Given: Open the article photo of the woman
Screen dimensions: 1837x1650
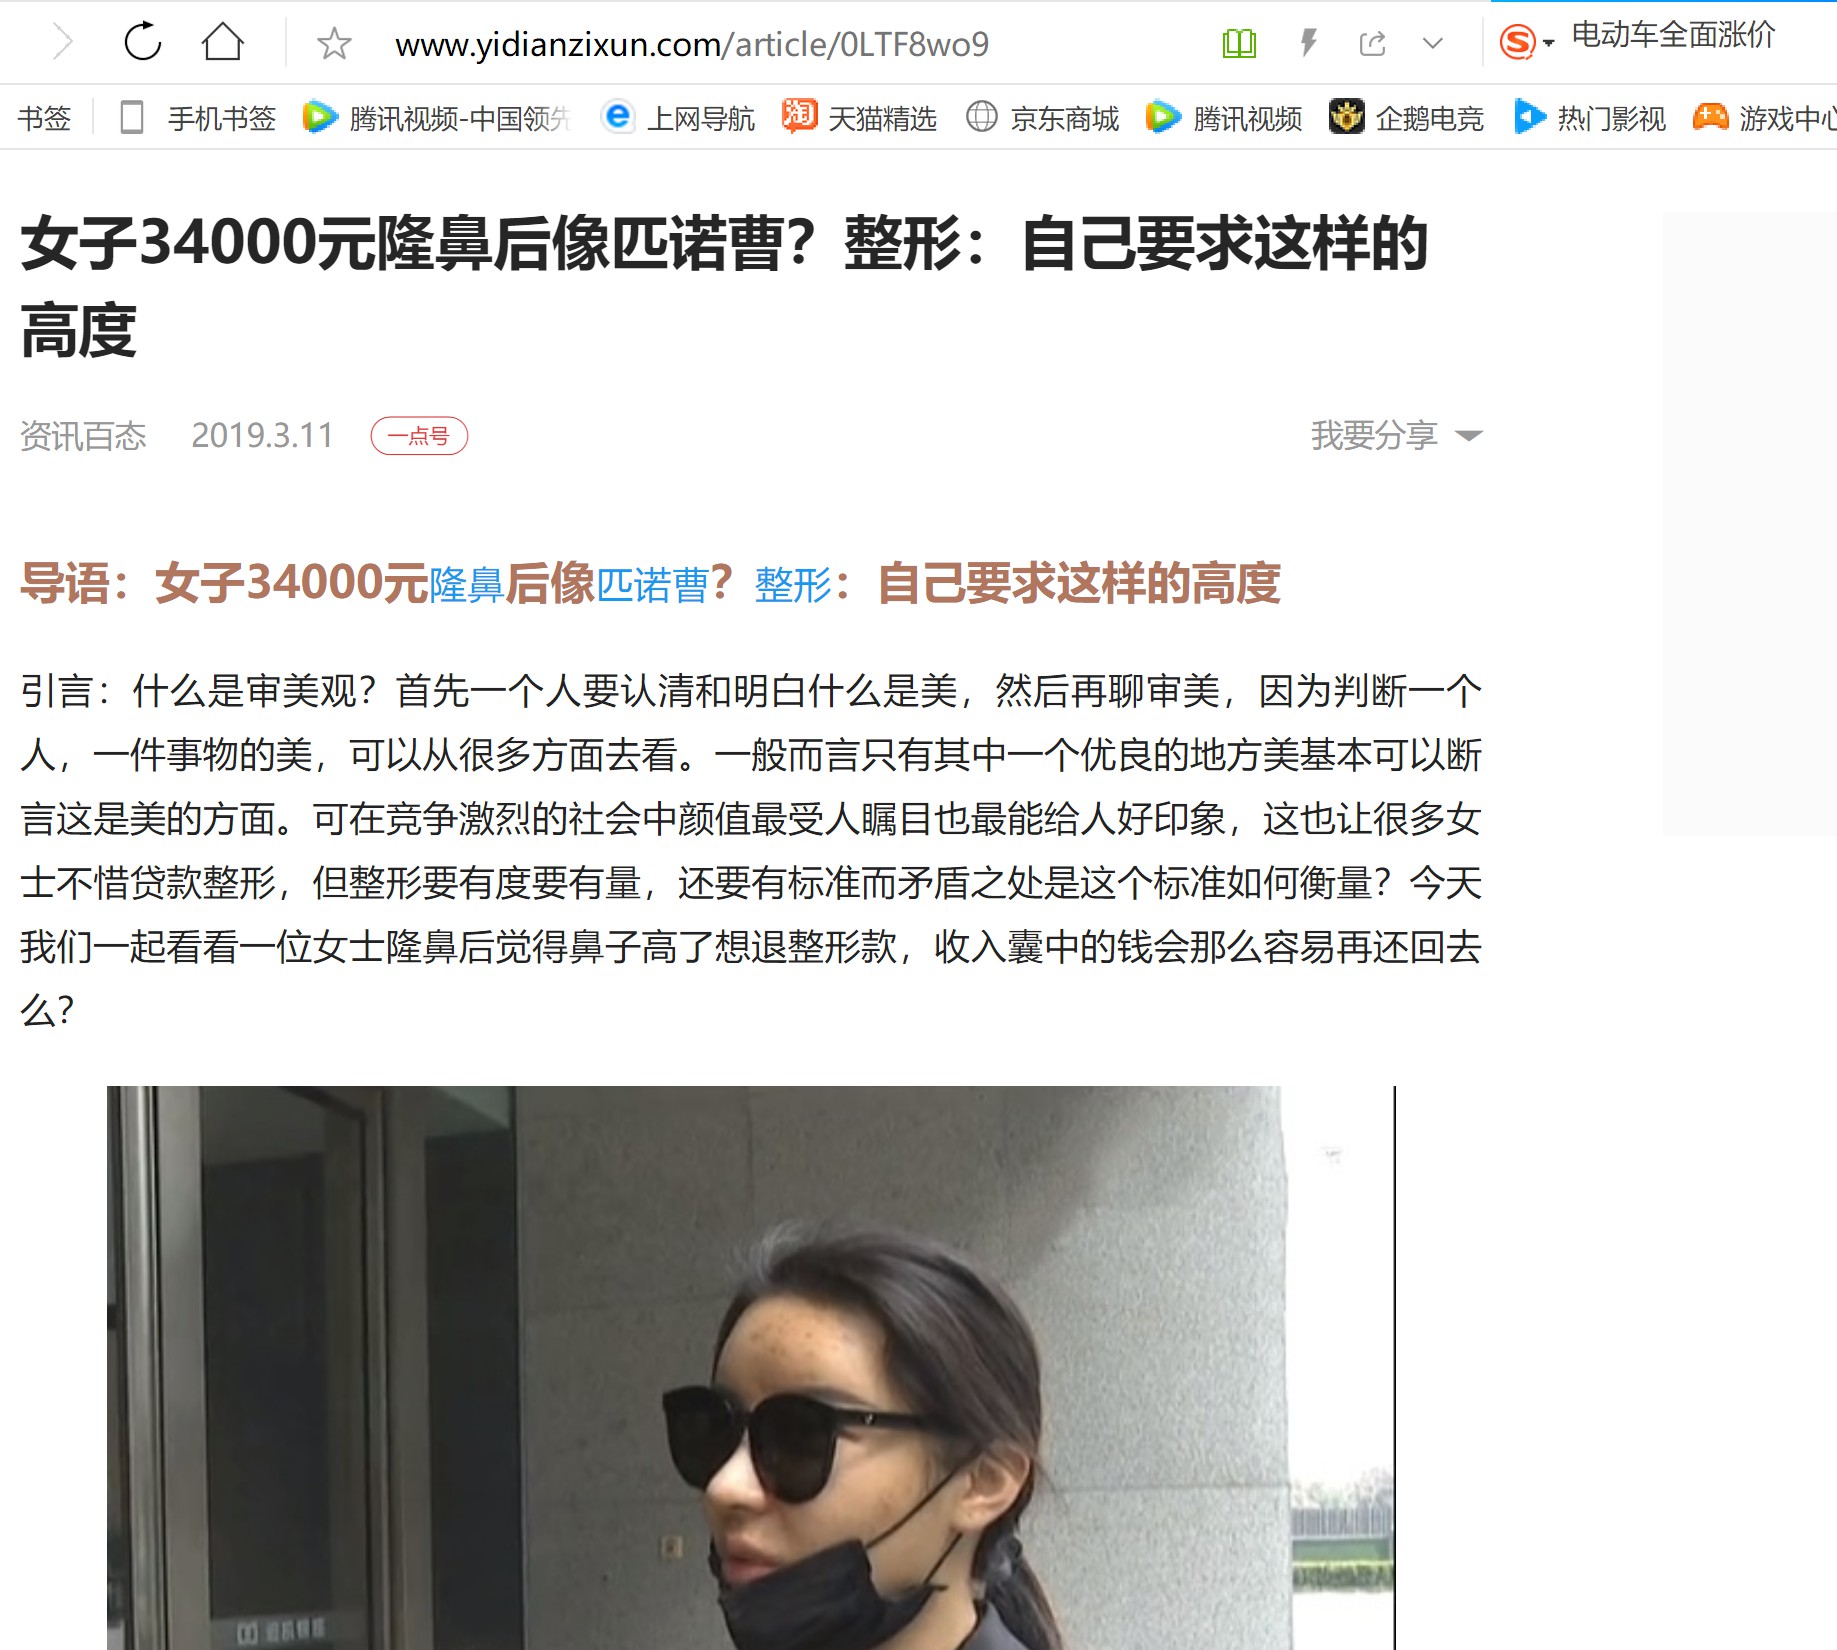Looking at the screenshot, I should 750,1367.
